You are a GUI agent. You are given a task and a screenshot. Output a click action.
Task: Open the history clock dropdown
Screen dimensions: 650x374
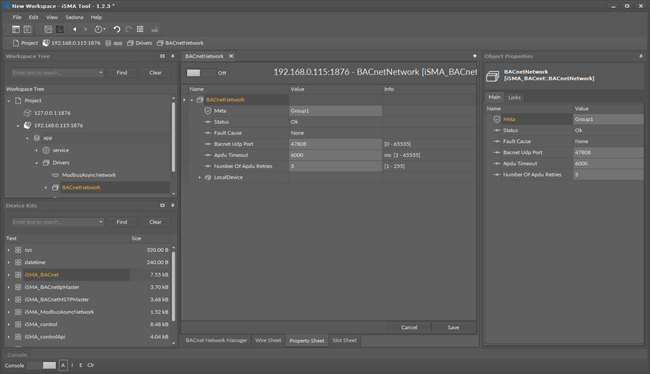point(99,29)
